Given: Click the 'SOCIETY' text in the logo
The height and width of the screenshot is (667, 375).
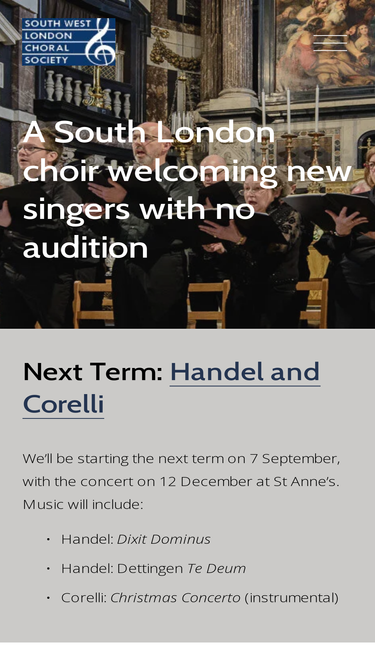Looking at the screenshot, I should (46, 60).
